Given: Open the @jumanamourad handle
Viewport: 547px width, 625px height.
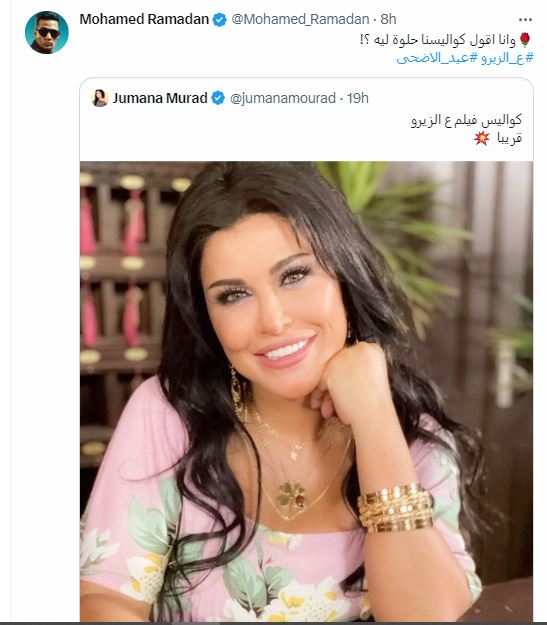Looking at the screenshot, I should [x=283, y=98].
